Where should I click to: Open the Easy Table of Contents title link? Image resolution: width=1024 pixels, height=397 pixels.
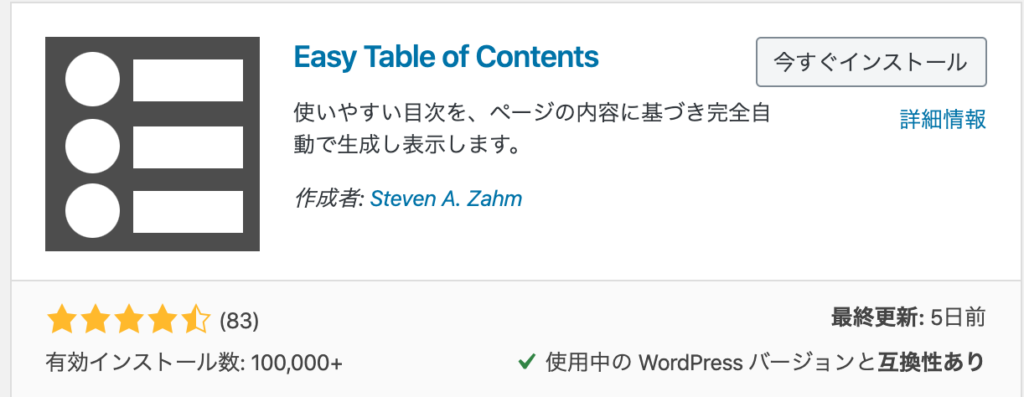click(446, 57)
